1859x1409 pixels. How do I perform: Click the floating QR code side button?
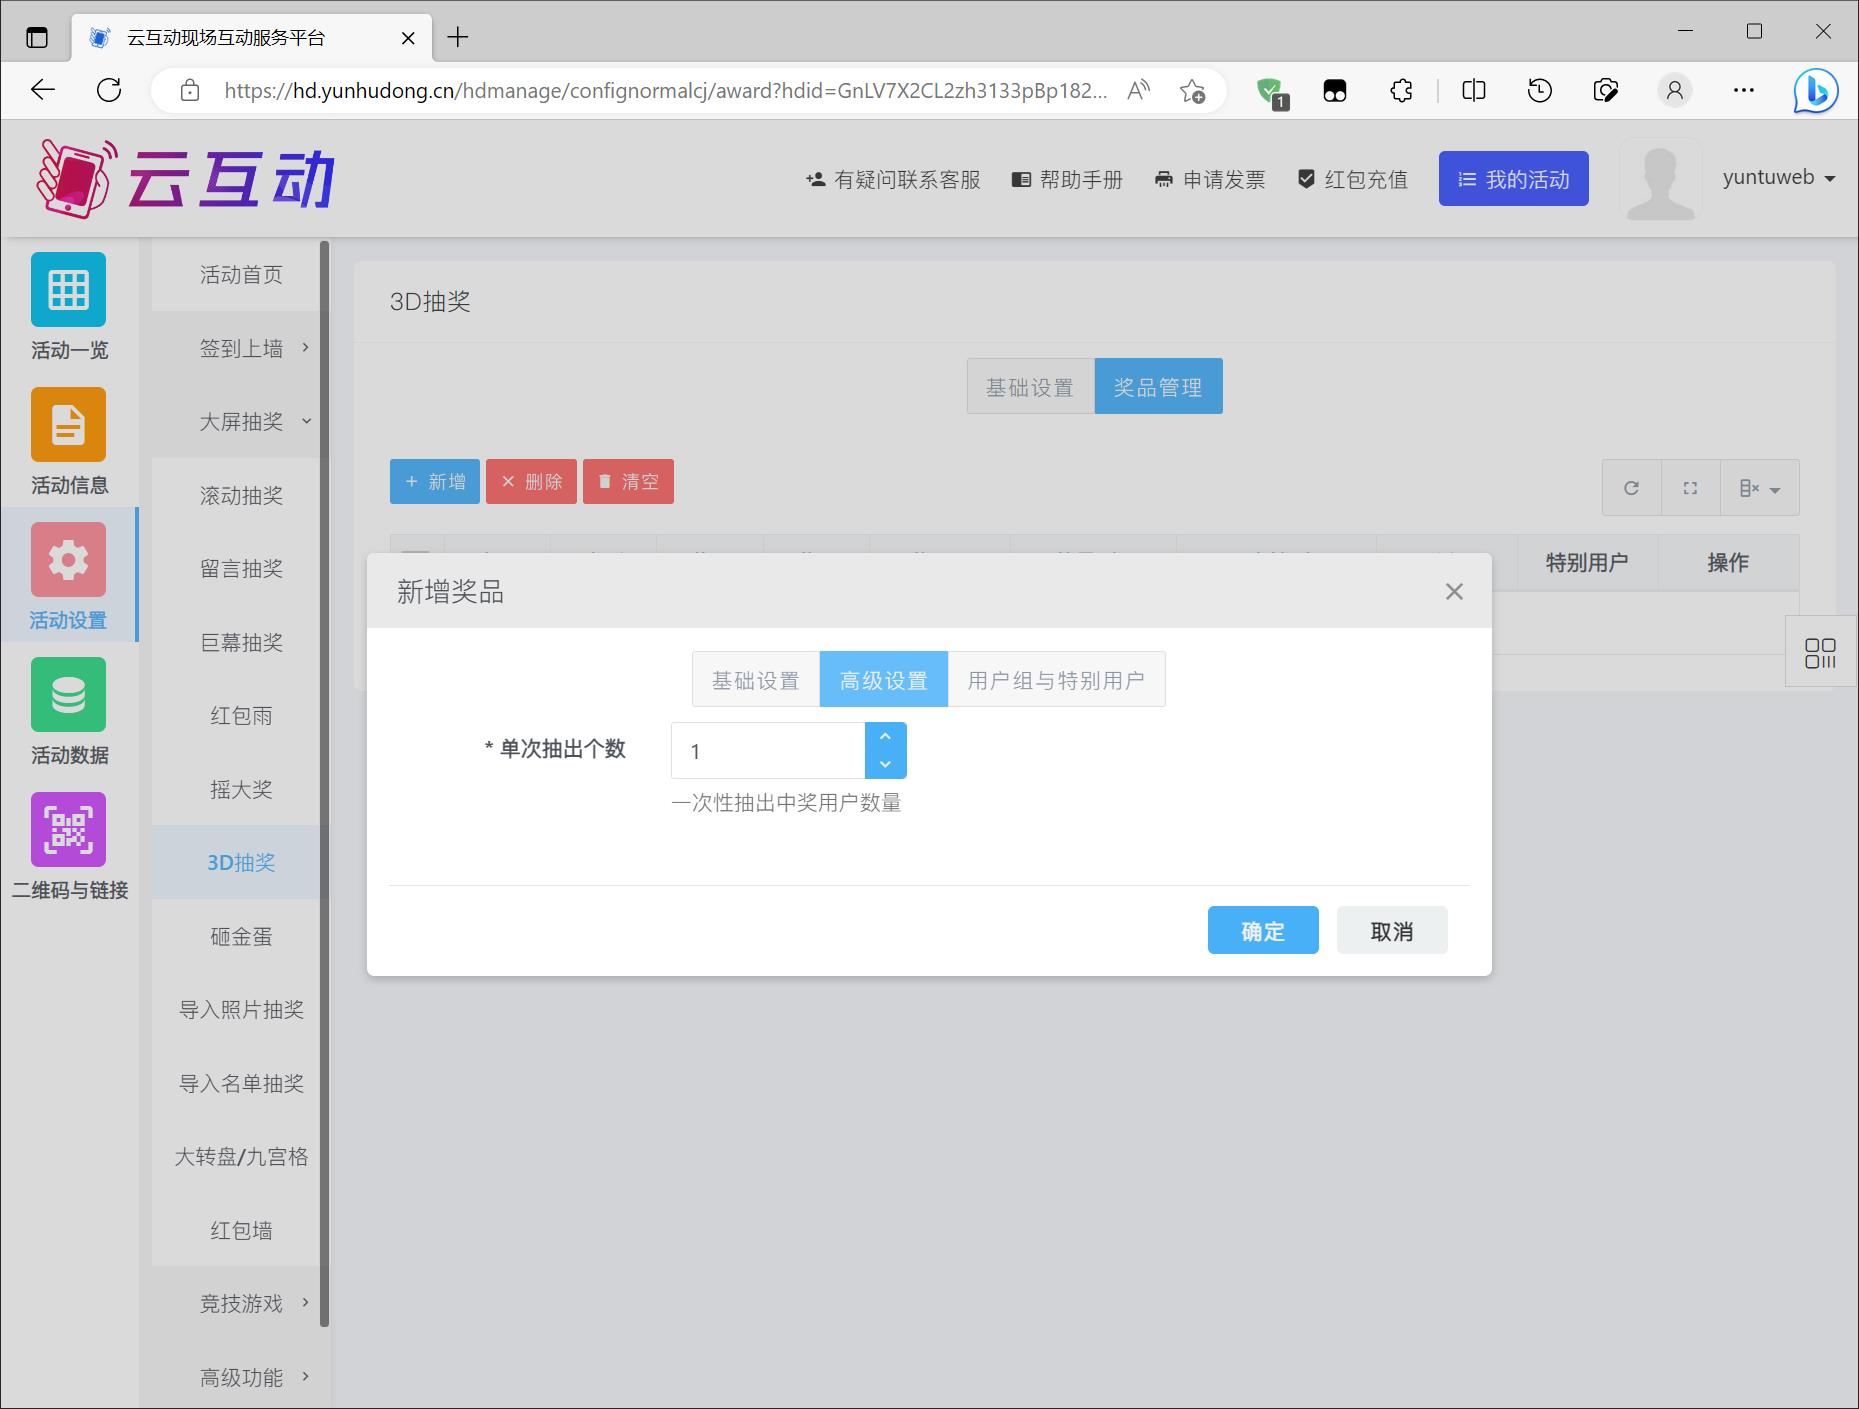(x=1820, y=652)
